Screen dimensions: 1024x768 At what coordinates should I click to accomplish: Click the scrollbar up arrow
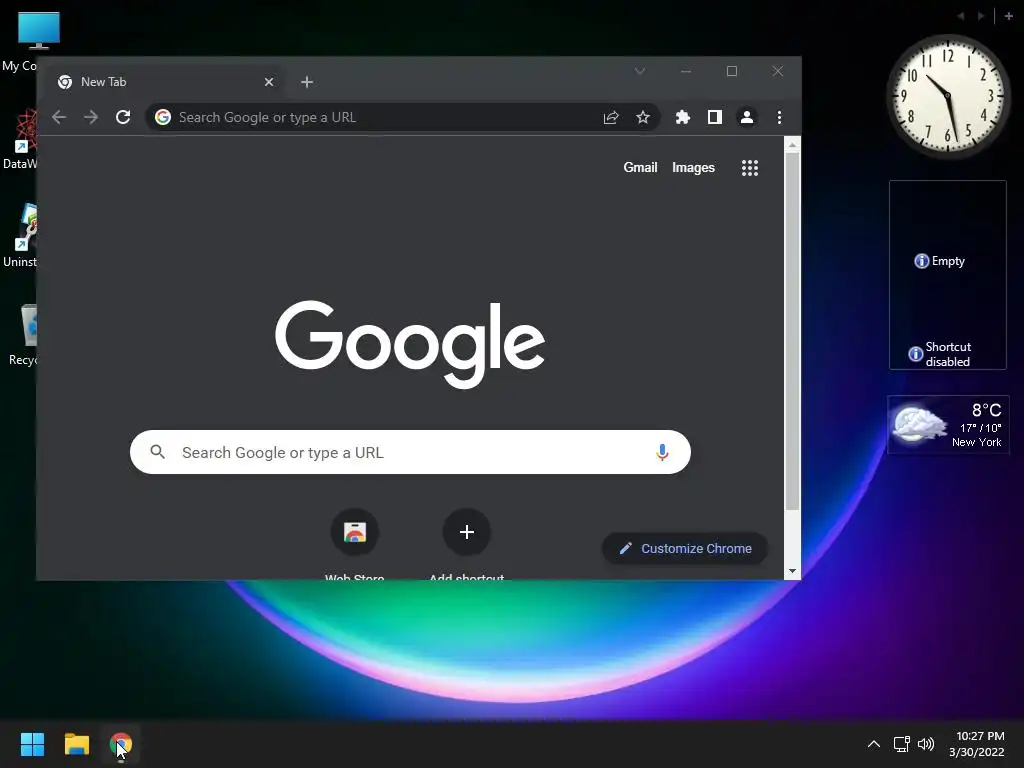coord(792,144)
